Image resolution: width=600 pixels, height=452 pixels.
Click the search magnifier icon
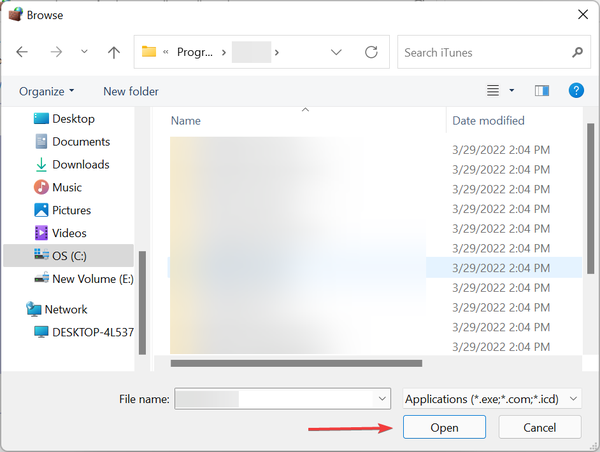click(577, 52)
